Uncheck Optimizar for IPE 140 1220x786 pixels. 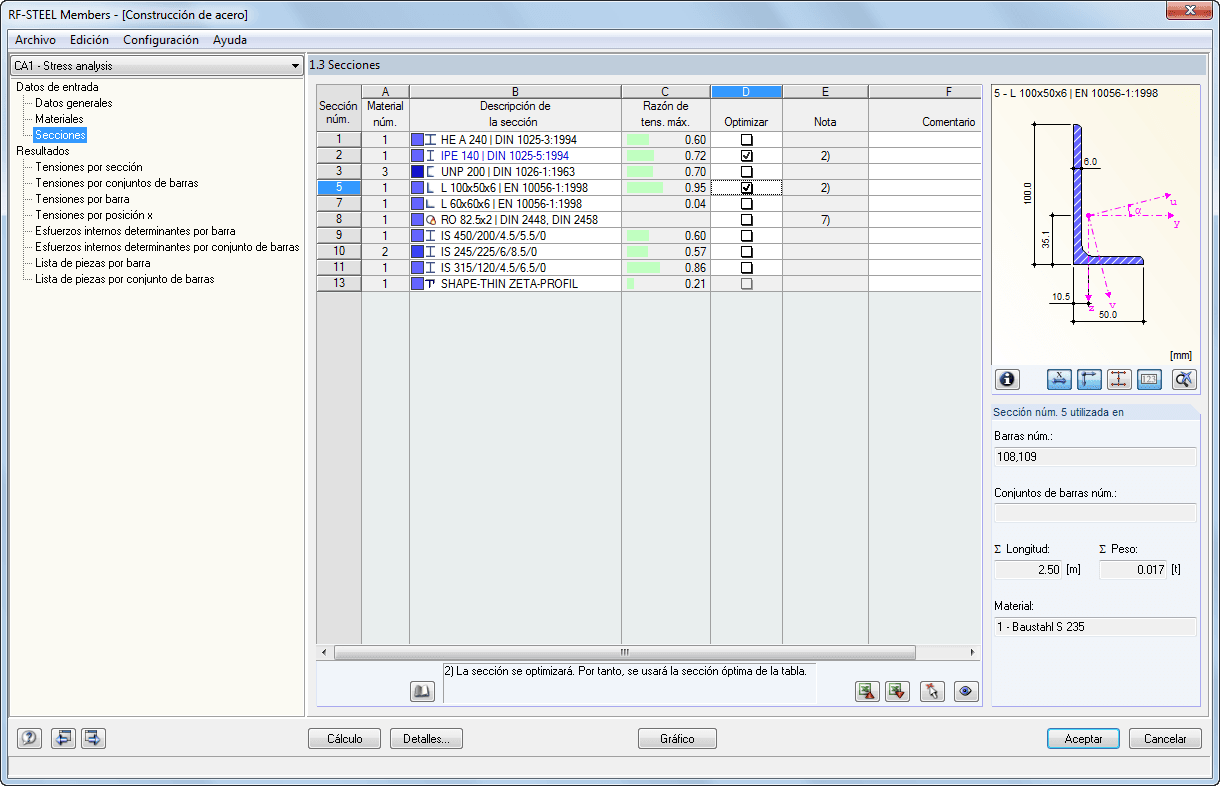point(746,156)
